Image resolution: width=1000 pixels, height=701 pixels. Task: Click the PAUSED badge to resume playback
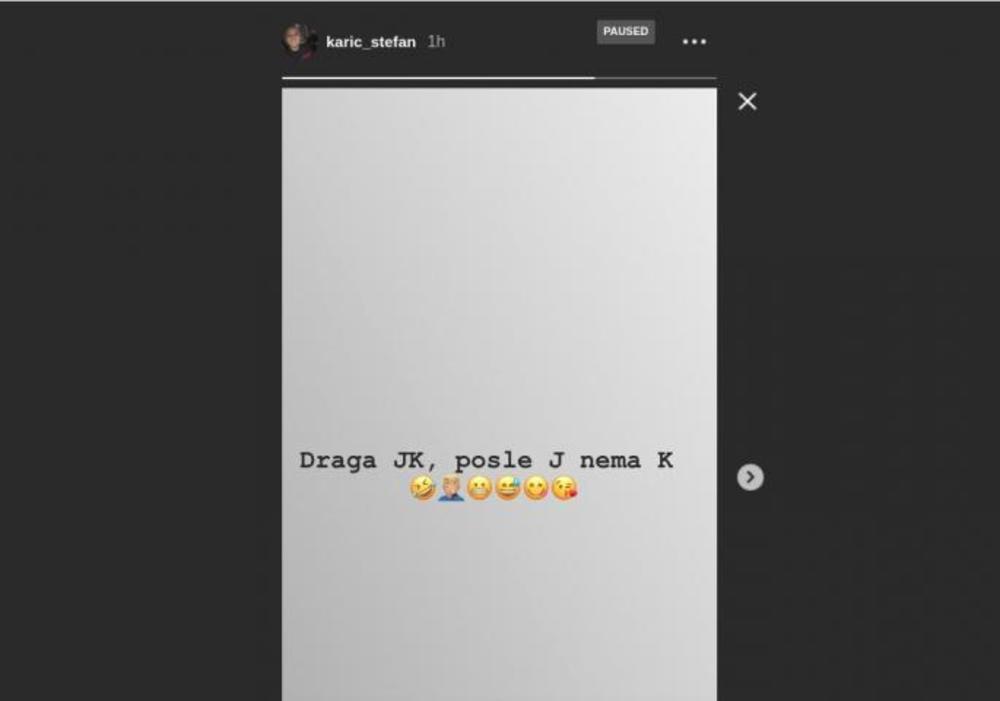coord(626,31)
